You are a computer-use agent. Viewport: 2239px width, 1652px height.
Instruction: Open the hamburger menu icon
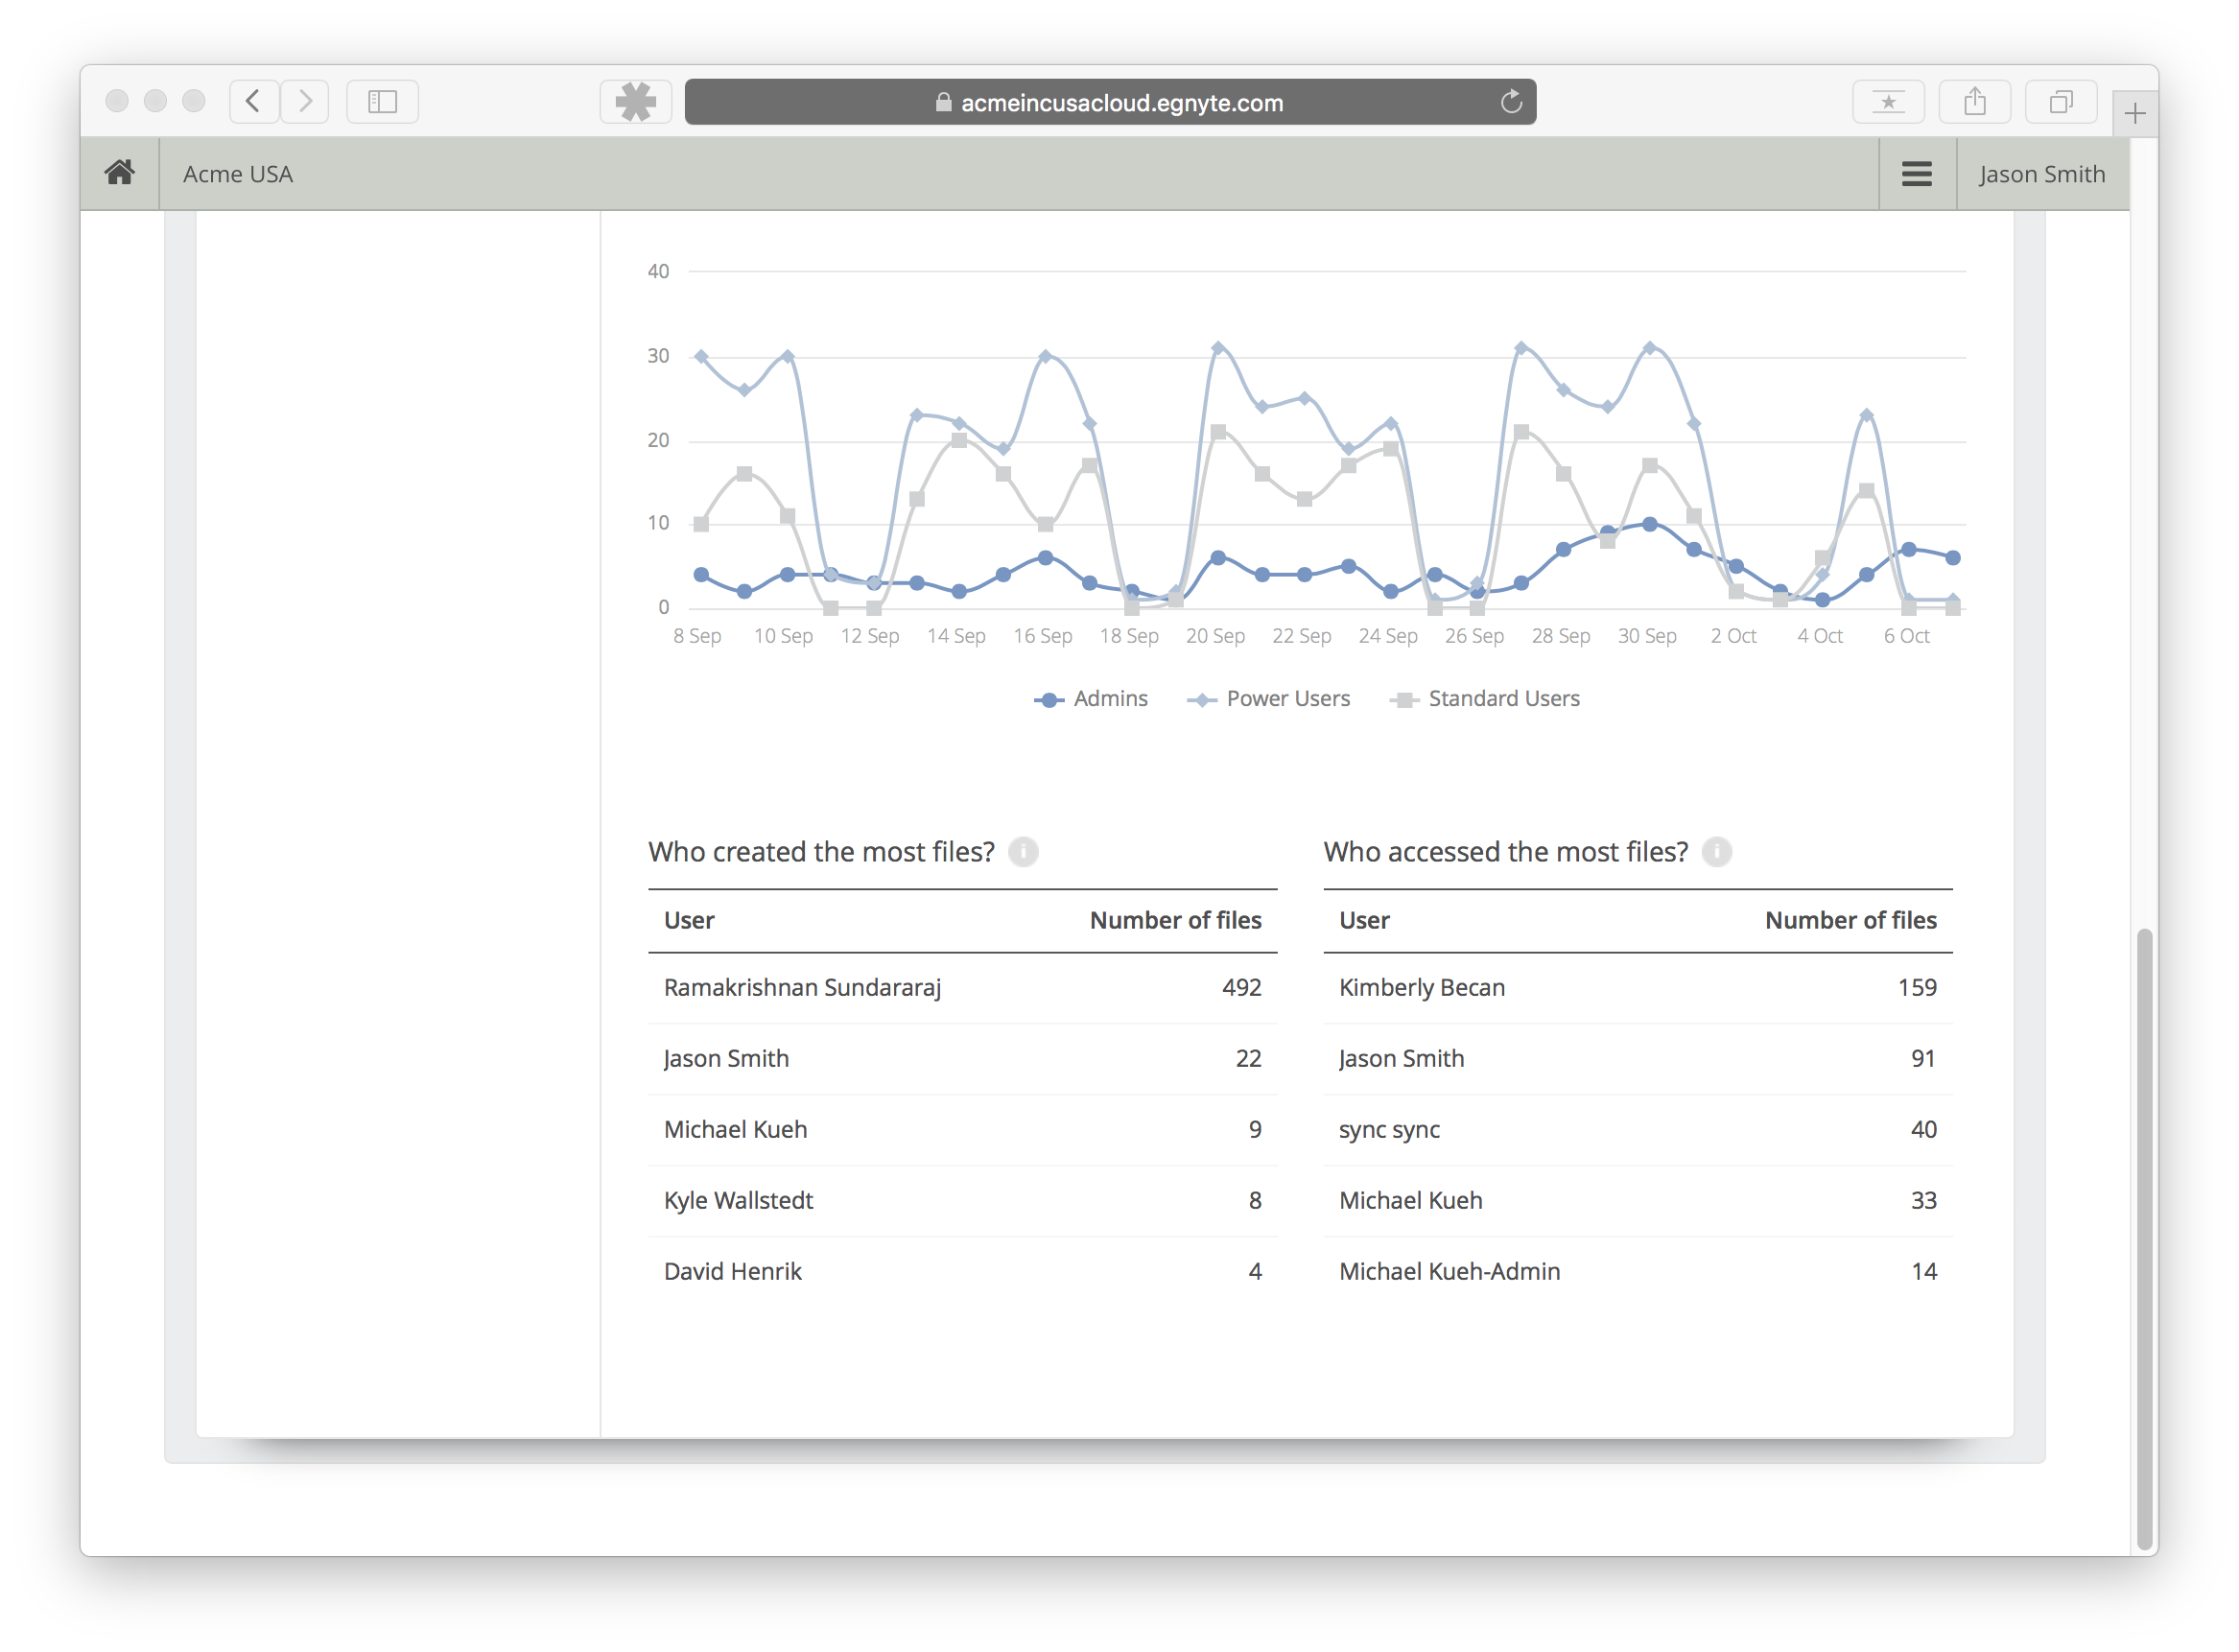click(x=1916, y=174)
